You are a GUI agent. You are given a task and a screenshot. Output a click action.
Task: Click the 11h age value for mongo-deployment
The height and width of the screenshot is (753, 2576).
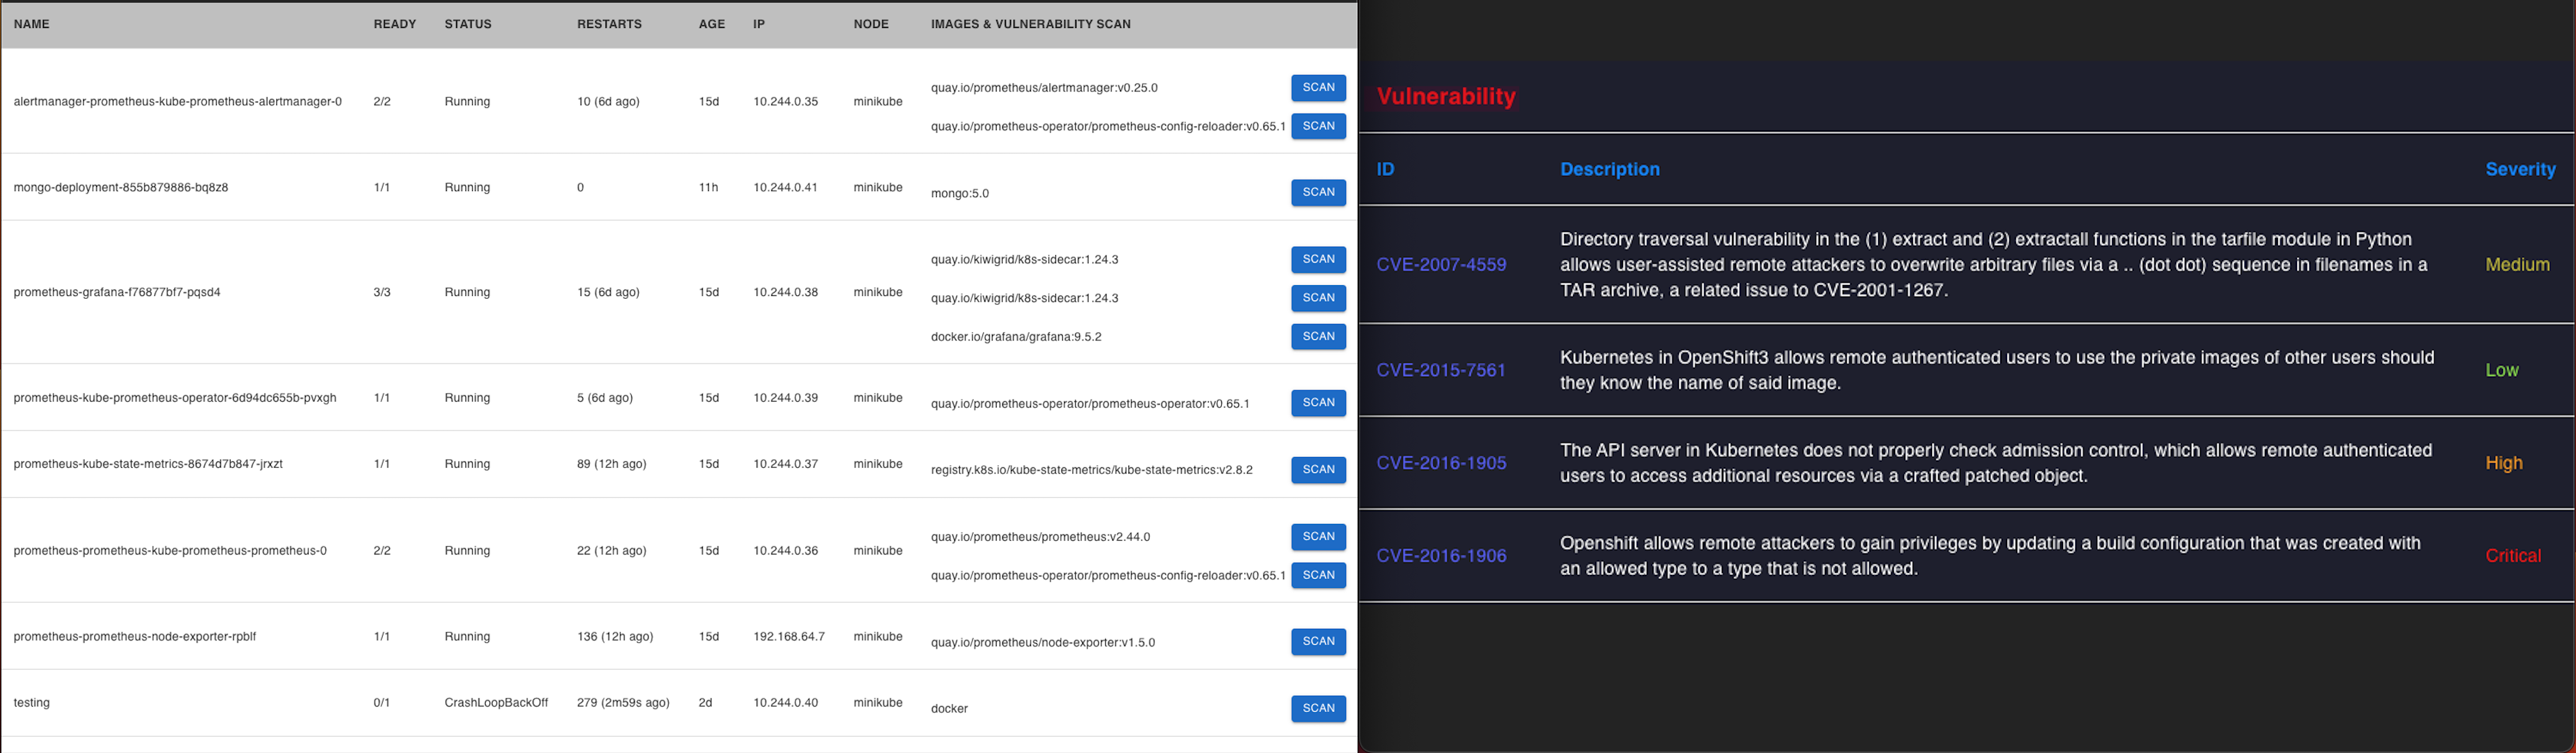708,188
